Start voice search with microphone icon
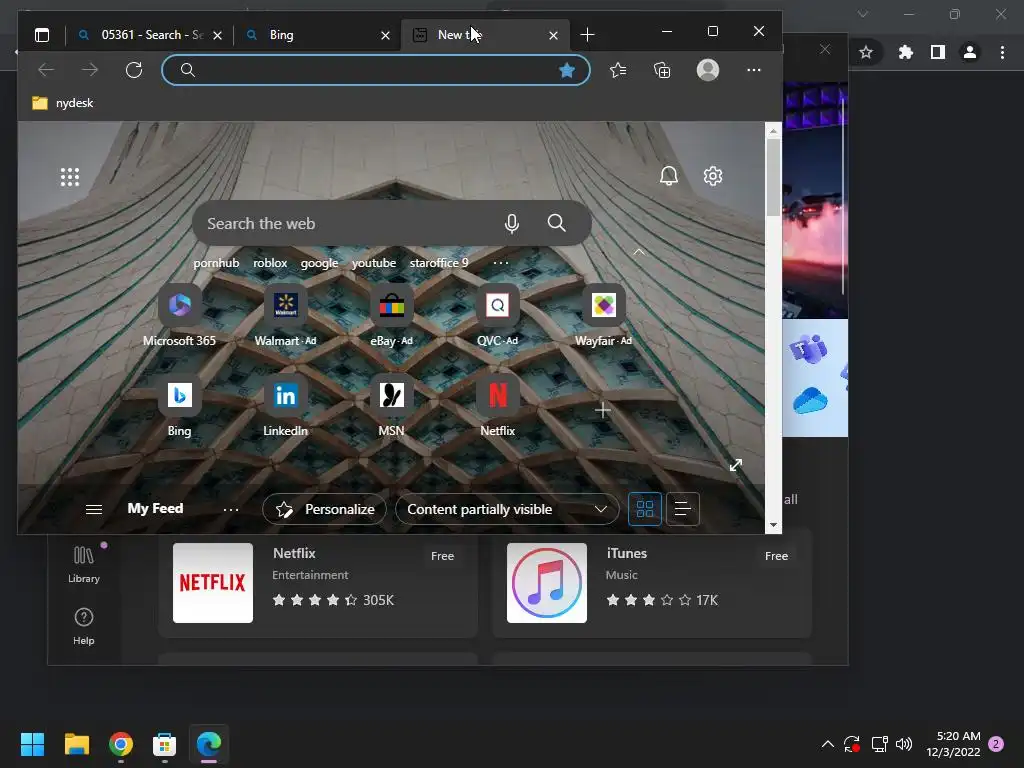The image size is (1024, 768). click(512, 223)
